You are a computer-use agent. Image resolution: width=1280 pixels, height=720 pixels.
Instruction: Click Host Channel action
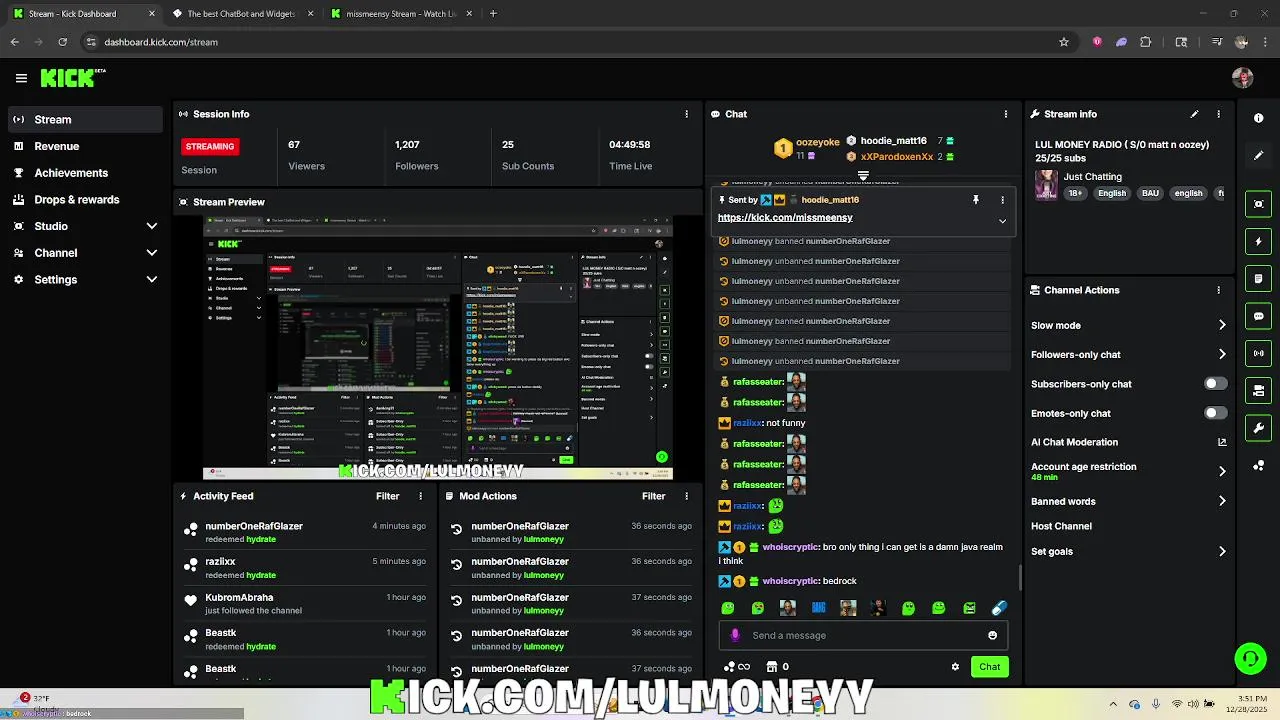pyautogui.click(x=1061, y=526)
